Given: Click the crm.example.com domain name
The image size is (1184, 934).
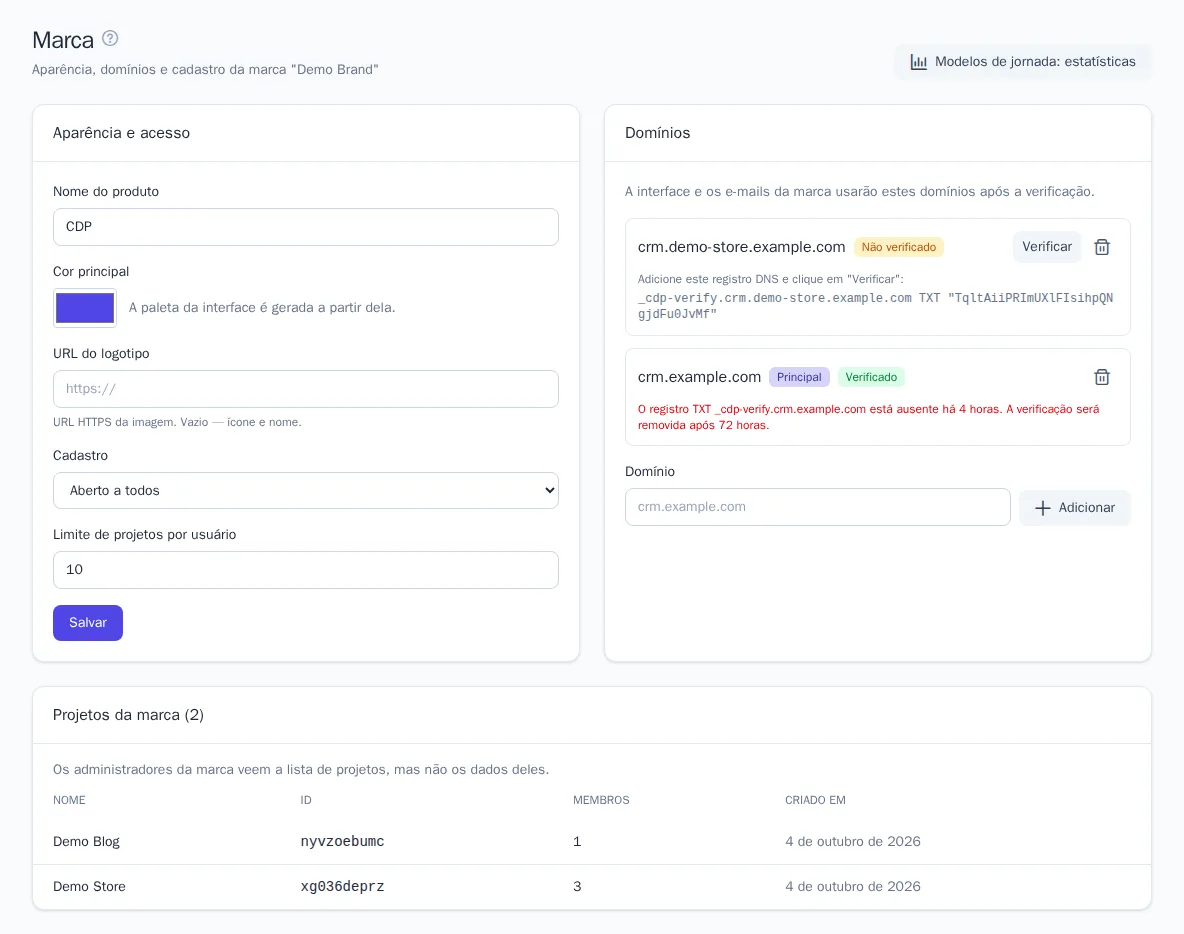Looking at the screenshot, I should [x=699, y=377].
